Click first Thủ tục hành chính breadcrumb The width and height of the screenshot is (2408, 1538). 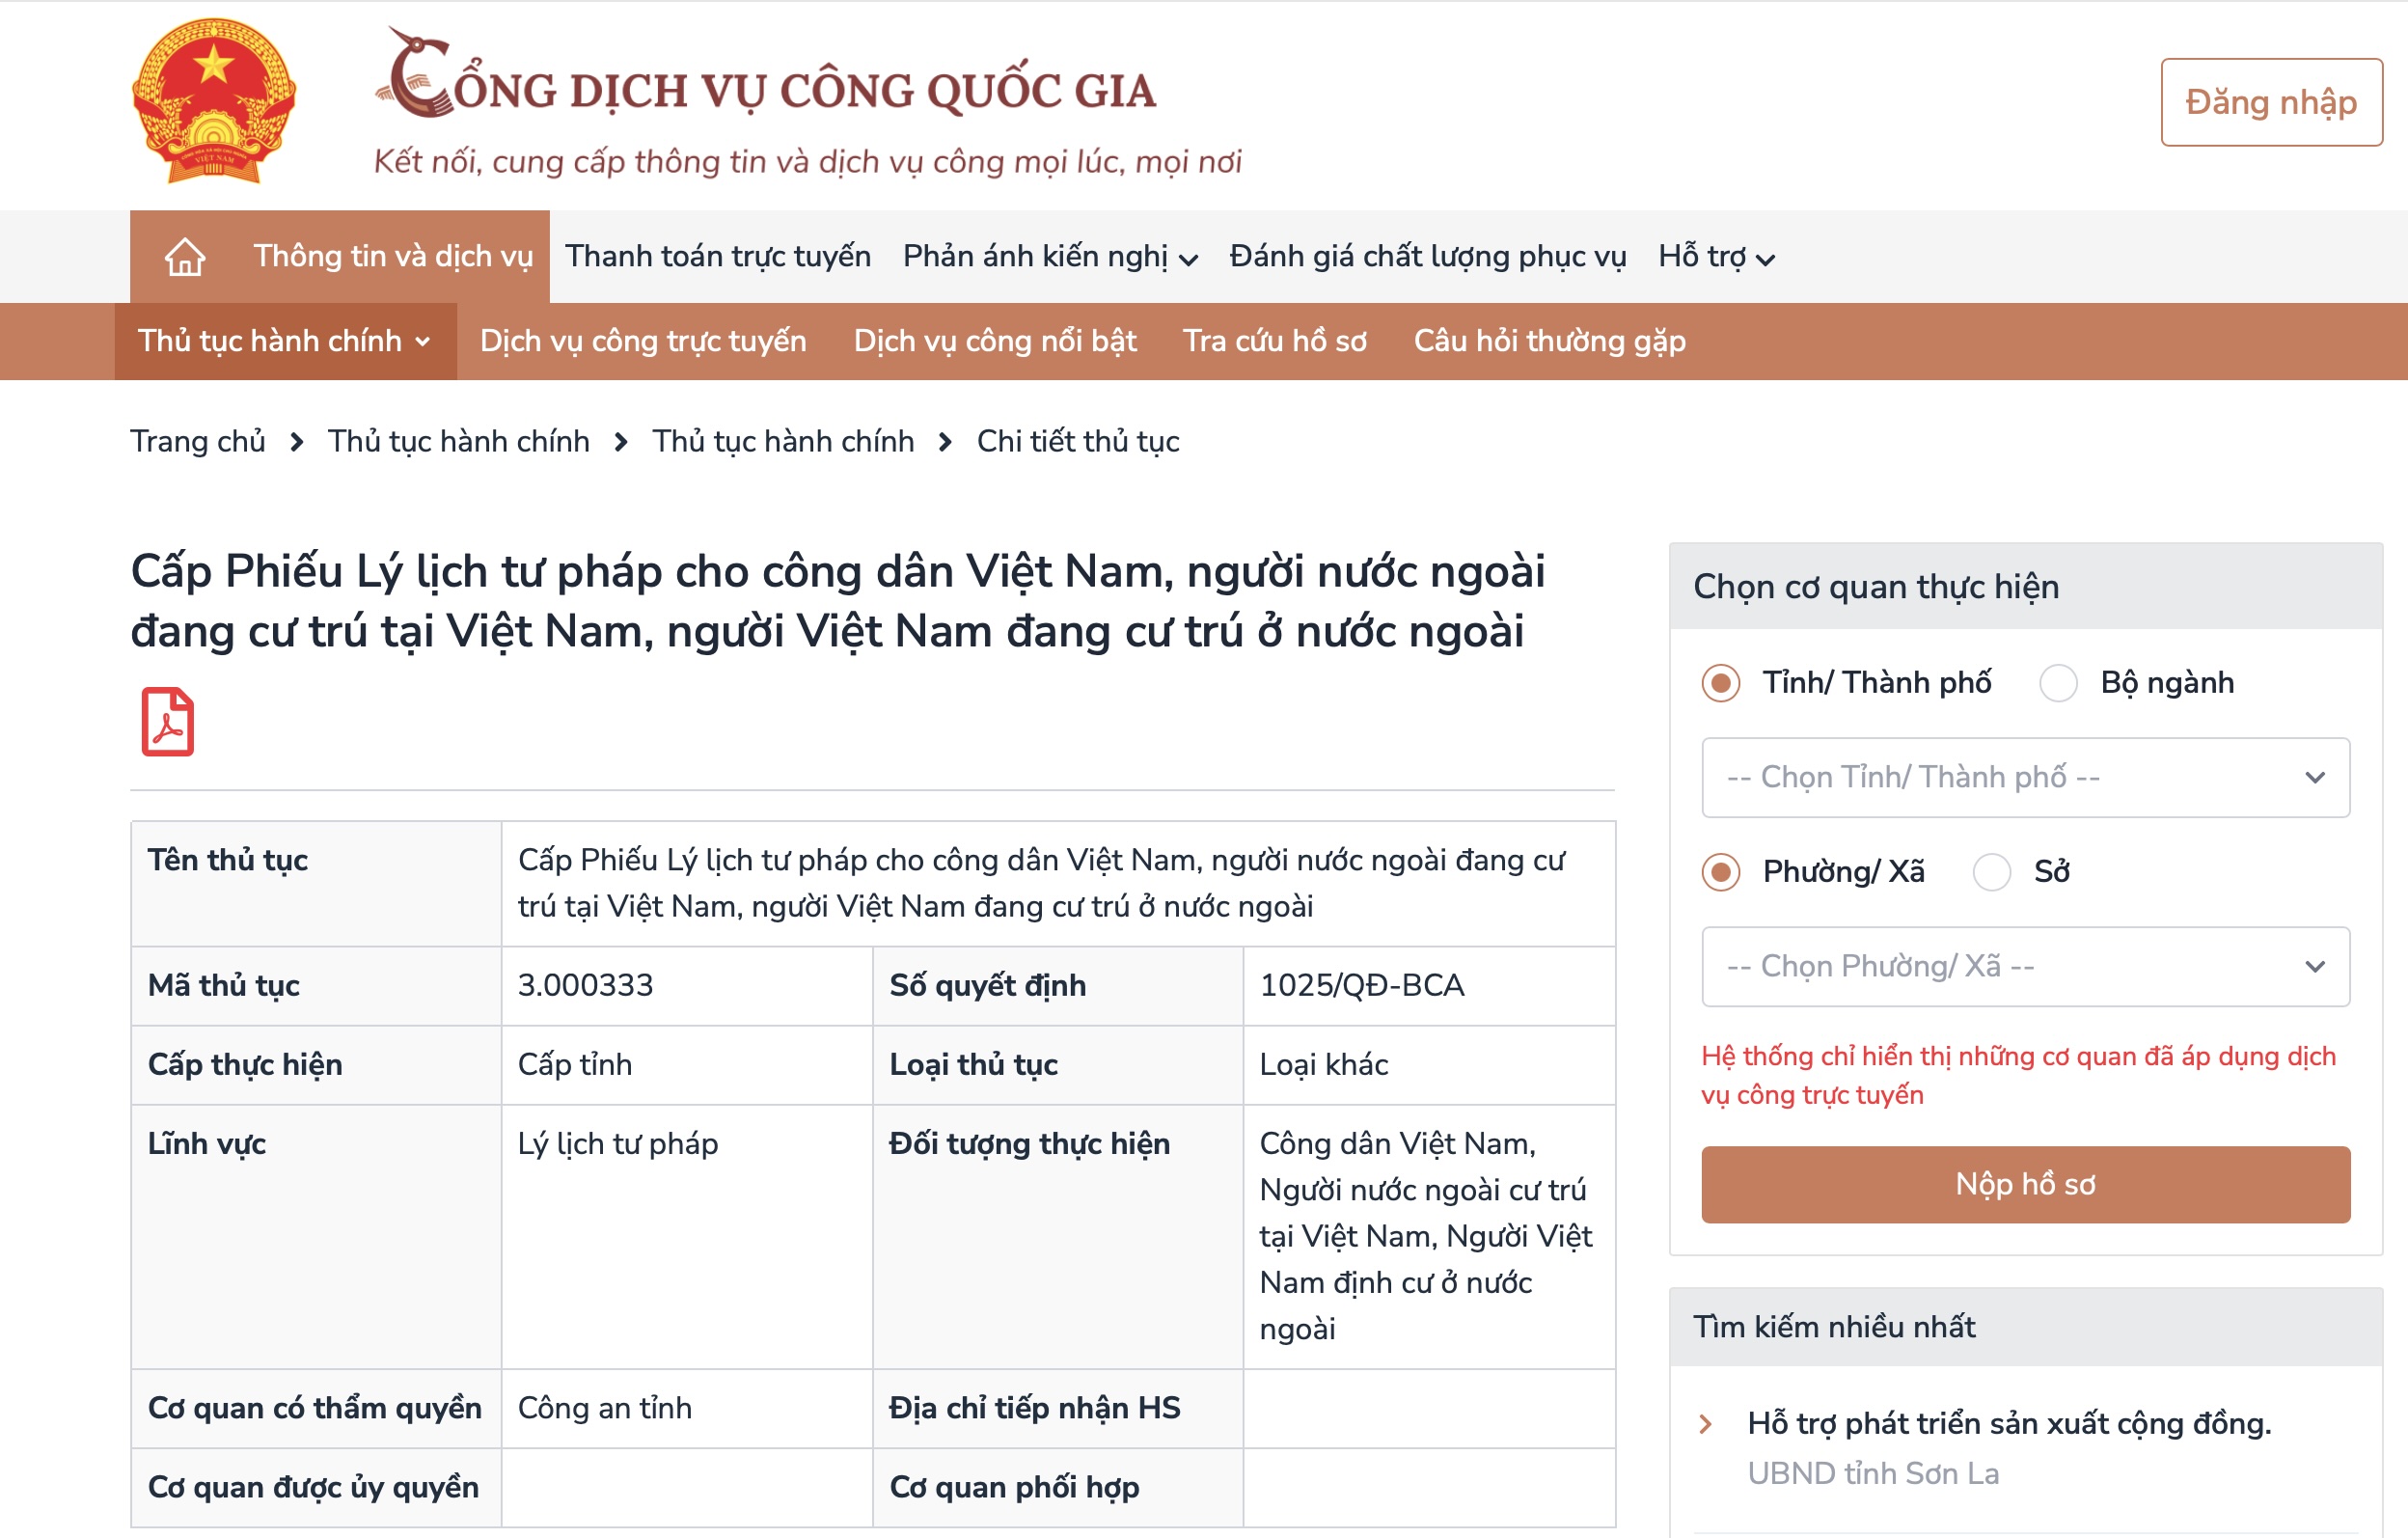[459, 441]
